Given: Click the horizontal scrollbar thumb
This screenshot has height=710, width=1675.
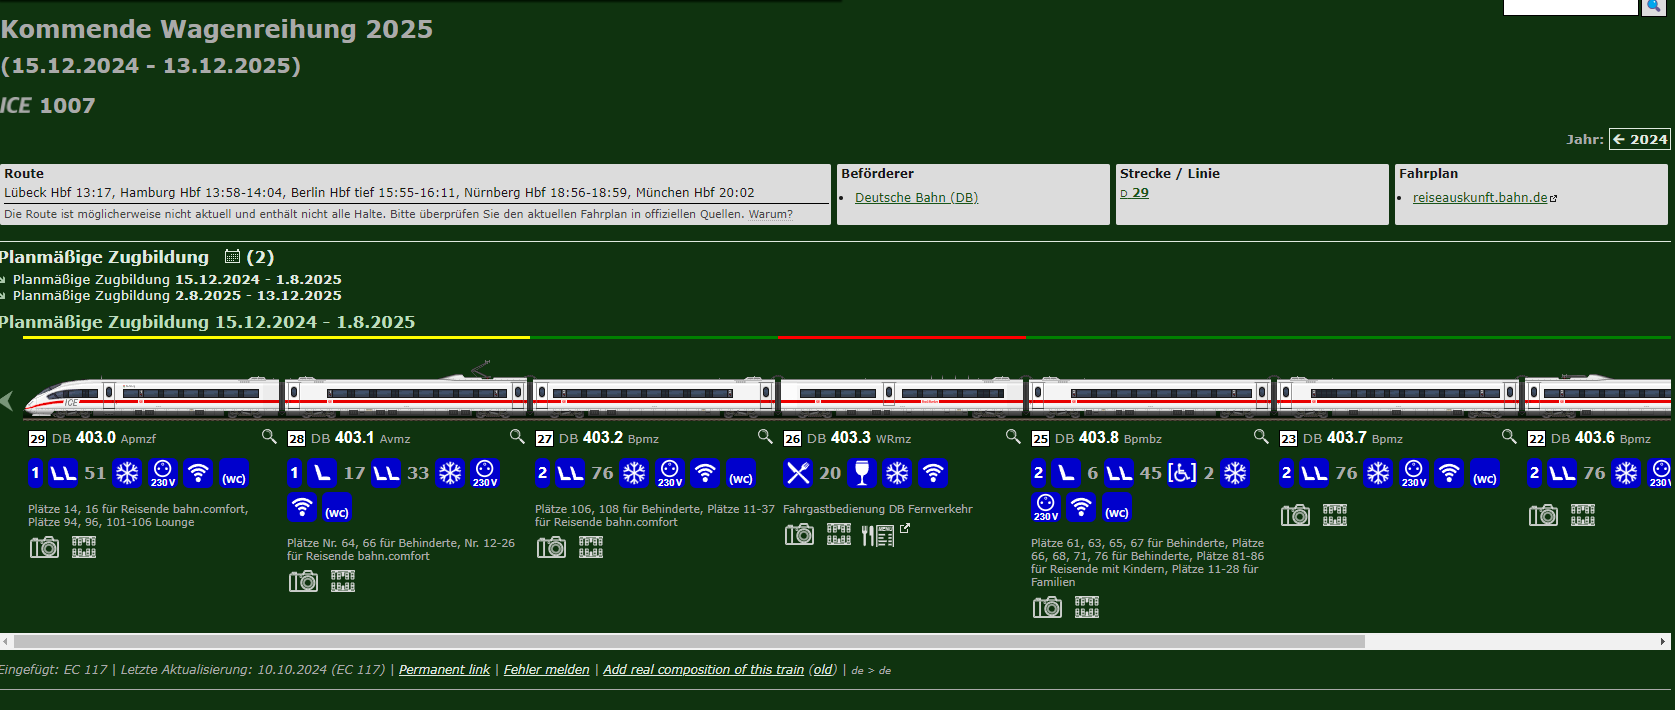Looking at the screenshot, I should click(689, 641).
